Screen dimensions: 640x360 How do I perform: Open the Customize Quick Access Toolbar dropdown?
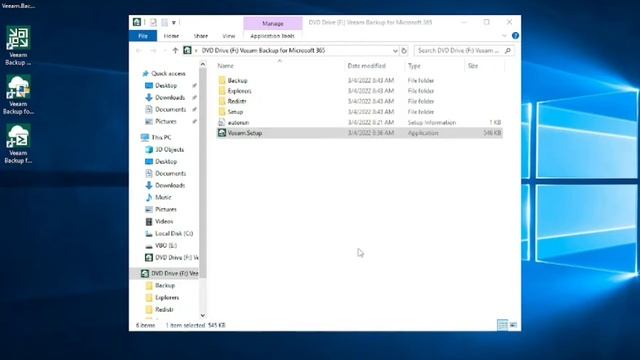[x=174, y=23]
